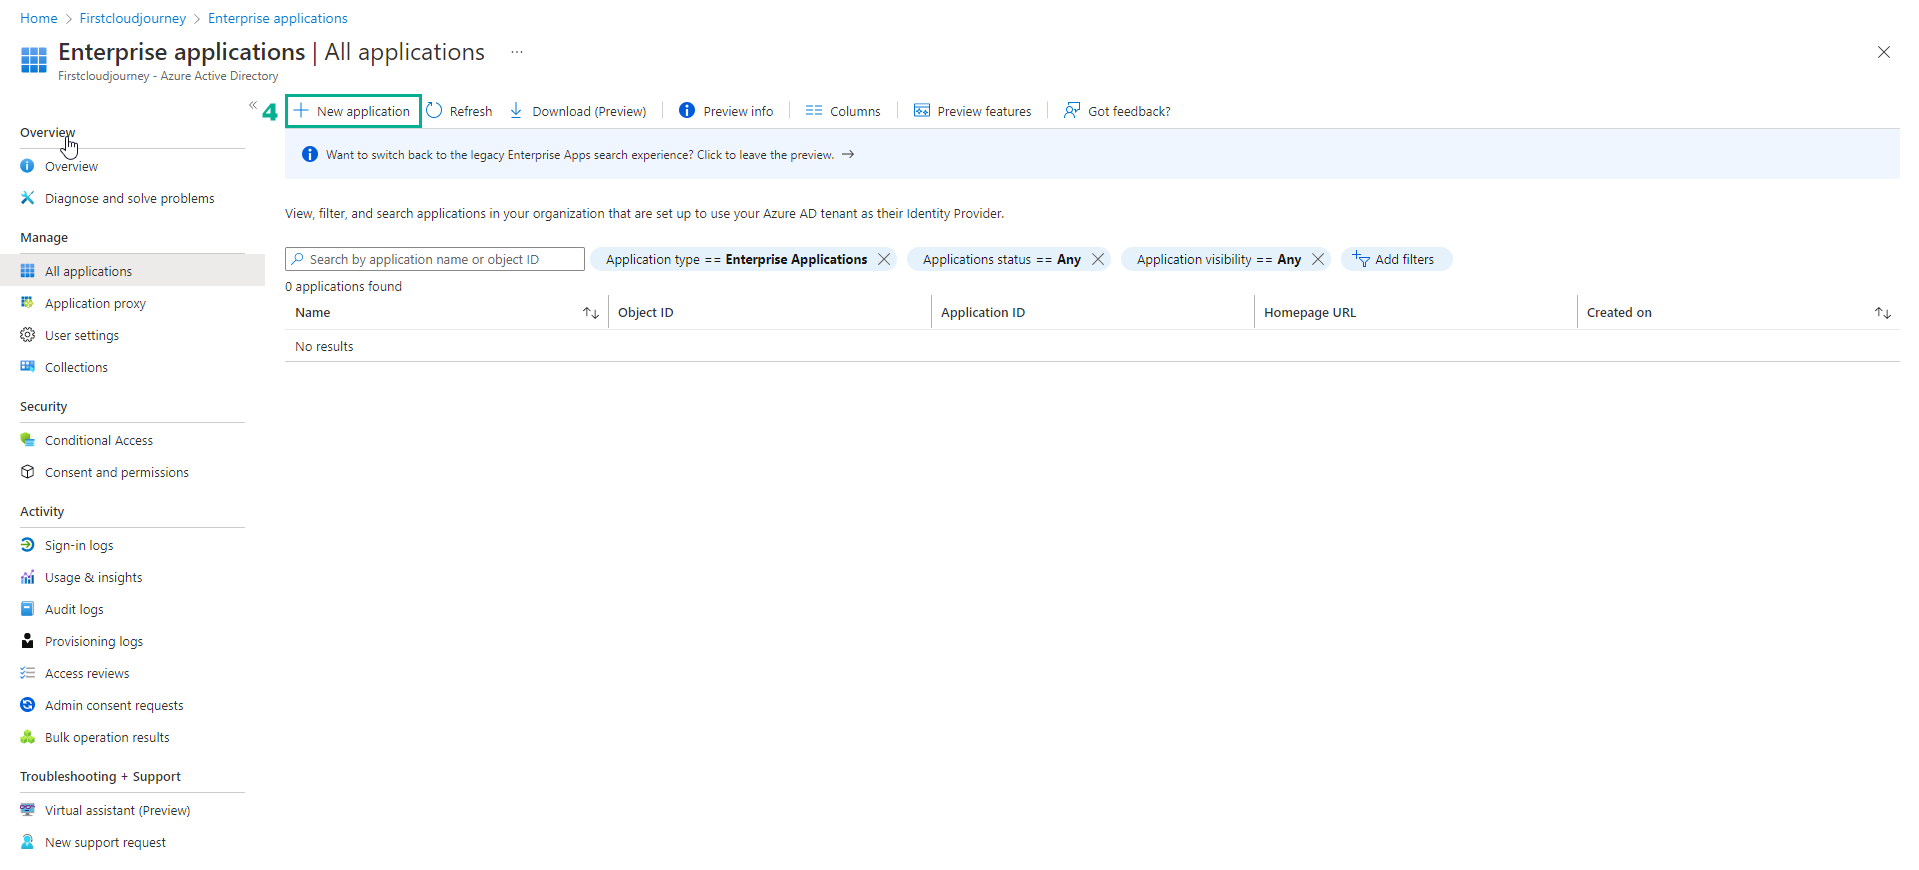Remove the Application type filter

pos(884,259)
